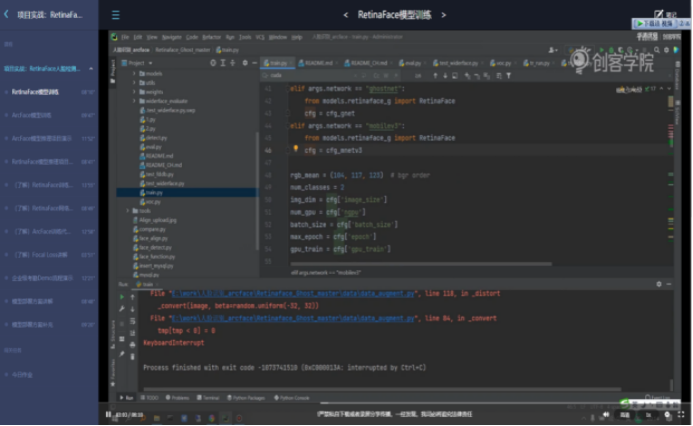Click the hamburger menu icon in top bar
Screen dimensions: 693x426
[x=116, y=16]
